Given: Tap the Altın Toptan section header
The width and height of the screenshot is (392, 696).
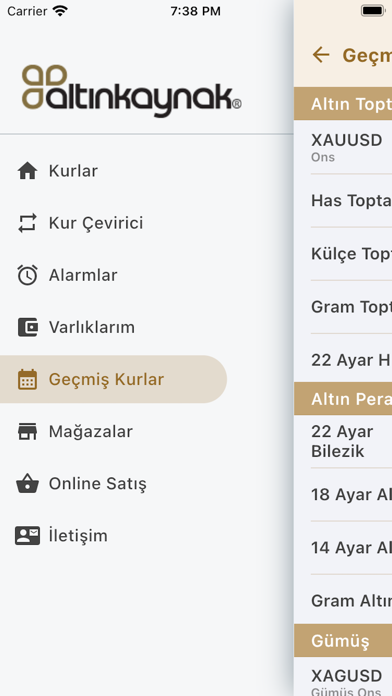Looking at the screenshot, I should pos(343,104).
